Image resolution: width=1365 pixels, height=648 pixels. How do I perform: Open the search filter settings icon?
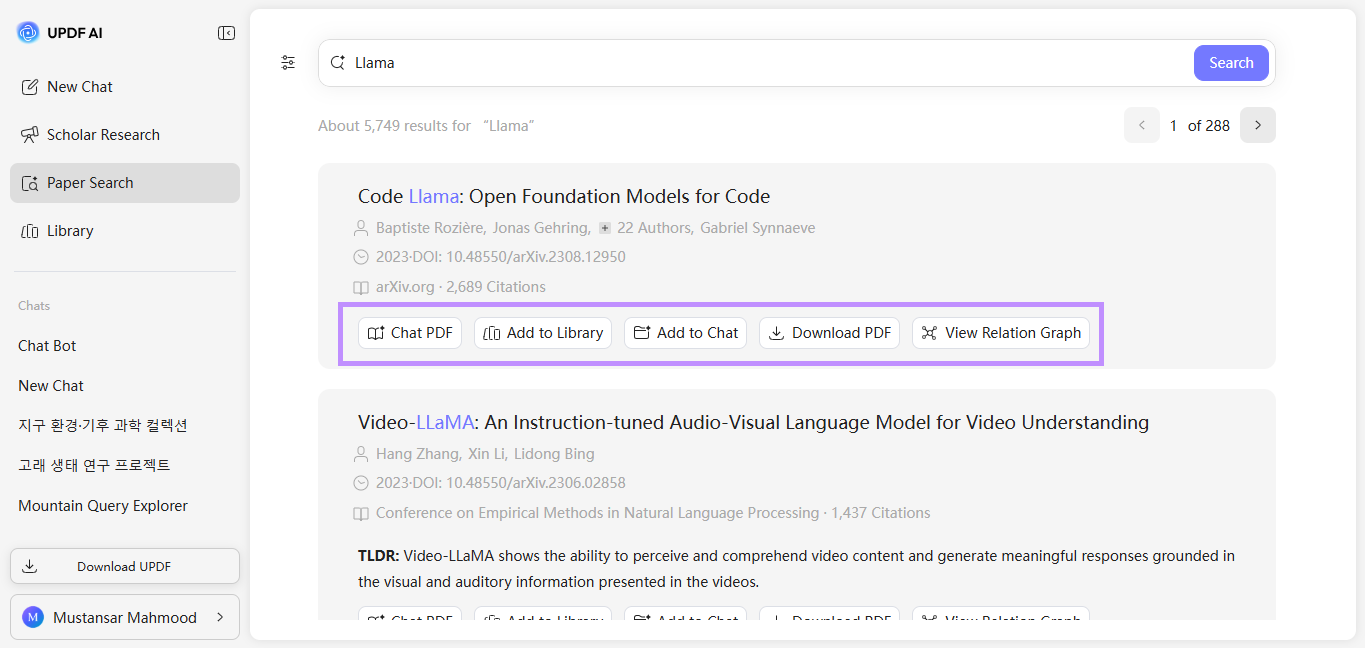[288, 63]
